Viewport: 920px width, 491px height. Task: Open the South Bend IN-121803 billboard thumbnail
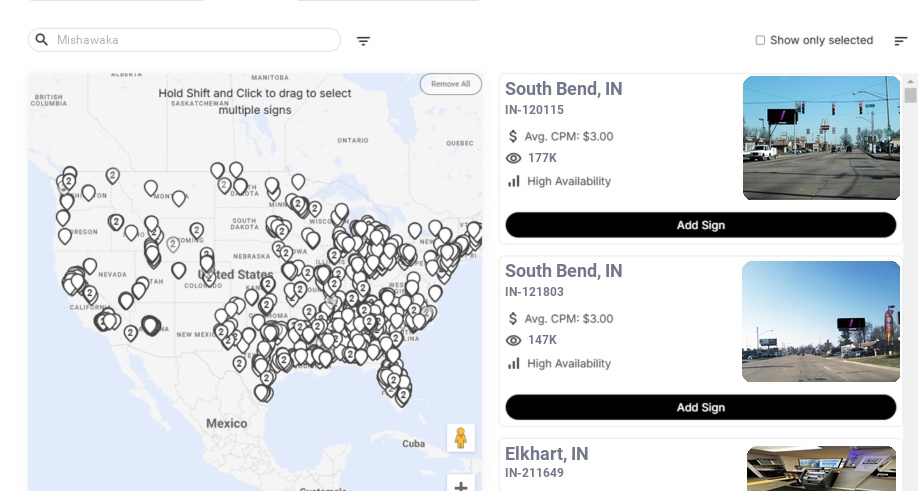(x=821, y=321)
